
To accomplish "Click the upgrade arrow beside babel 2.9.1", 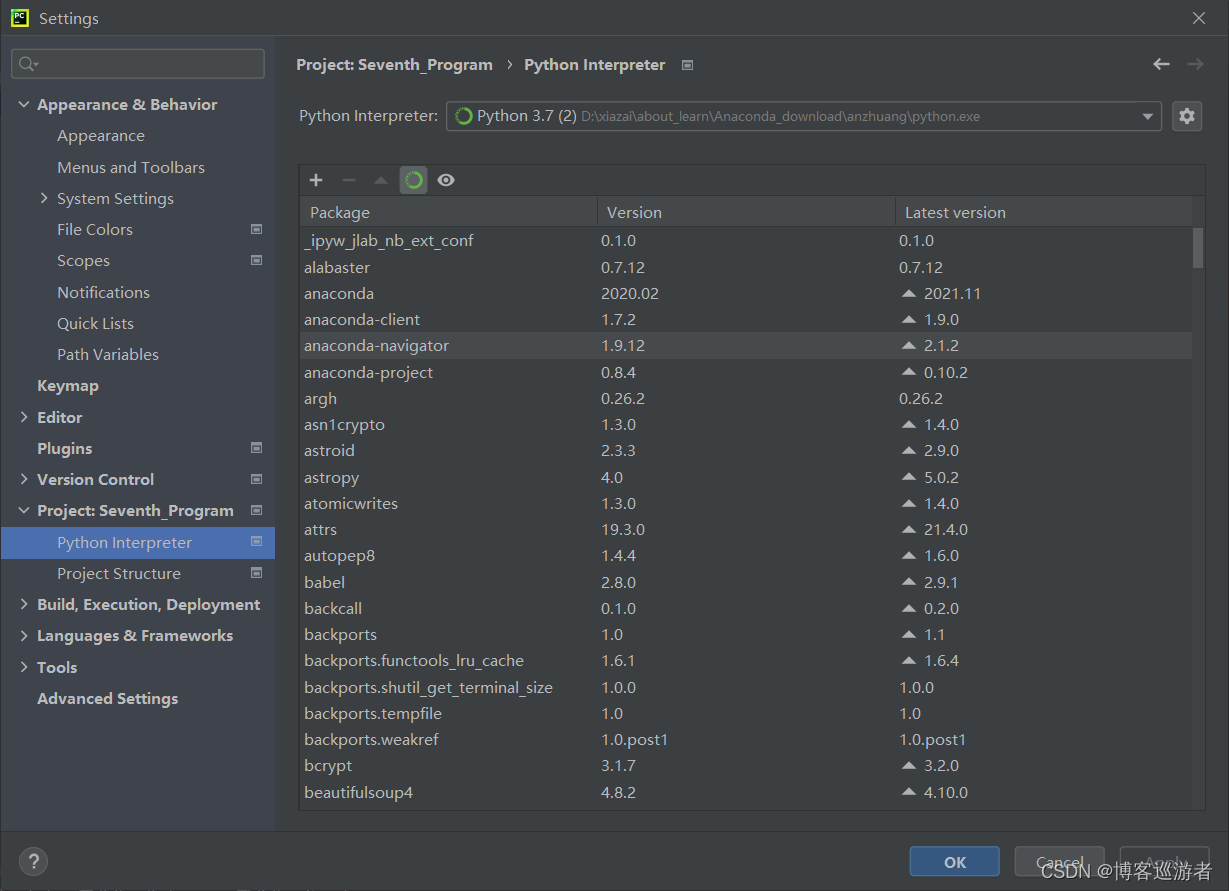I will [909, 582].
